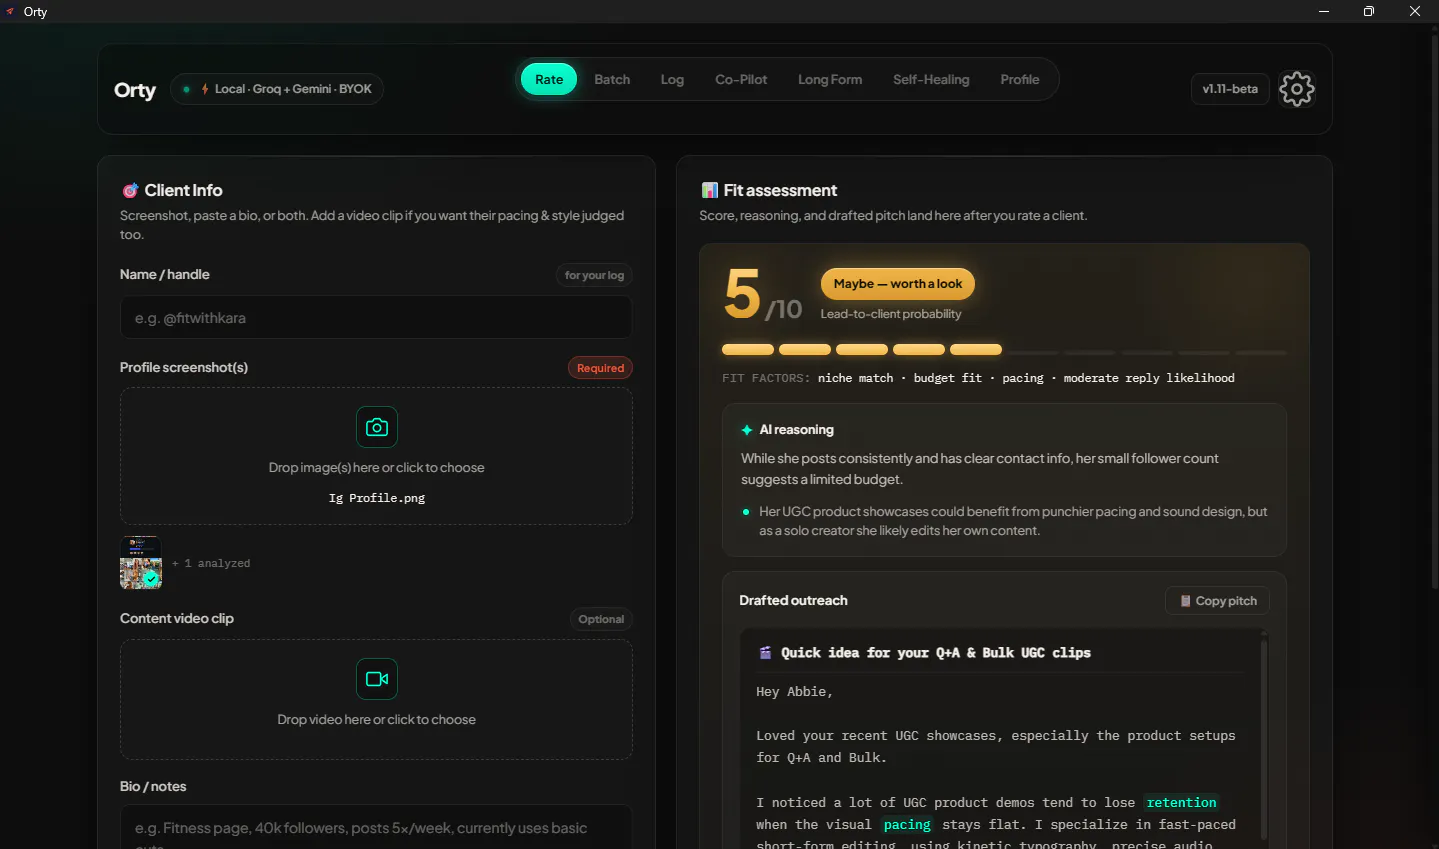
Task: Focus the Name / handle input field
Action: tap(376, 317)
